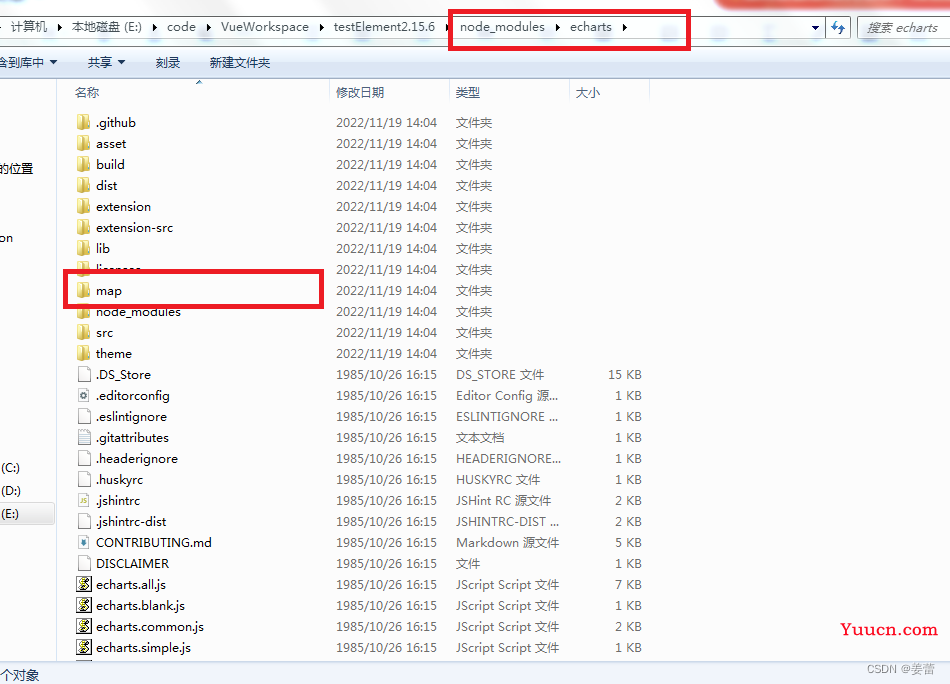Image resolution: width=950 pixels, height=684 pixels.
Task: Click the echarts.simple.js file name
Action: [143, 648]
